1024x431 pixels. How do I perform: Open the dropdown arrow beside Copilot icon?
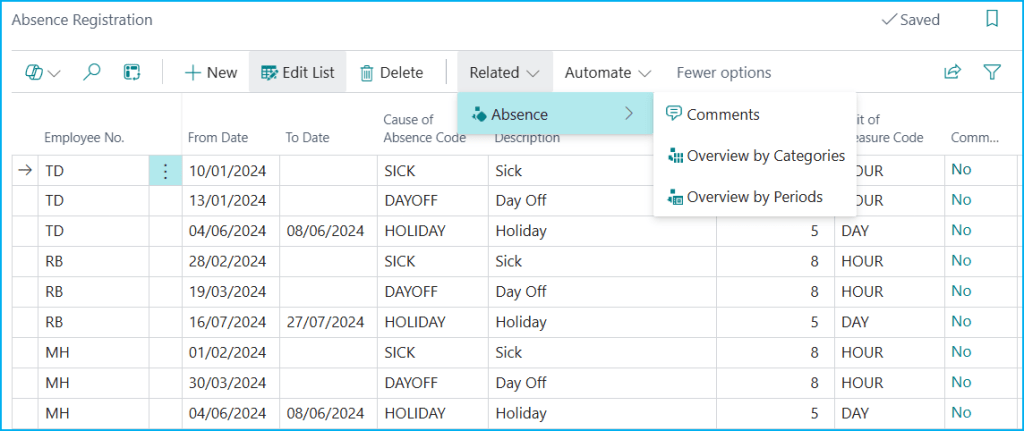[54, 73]
